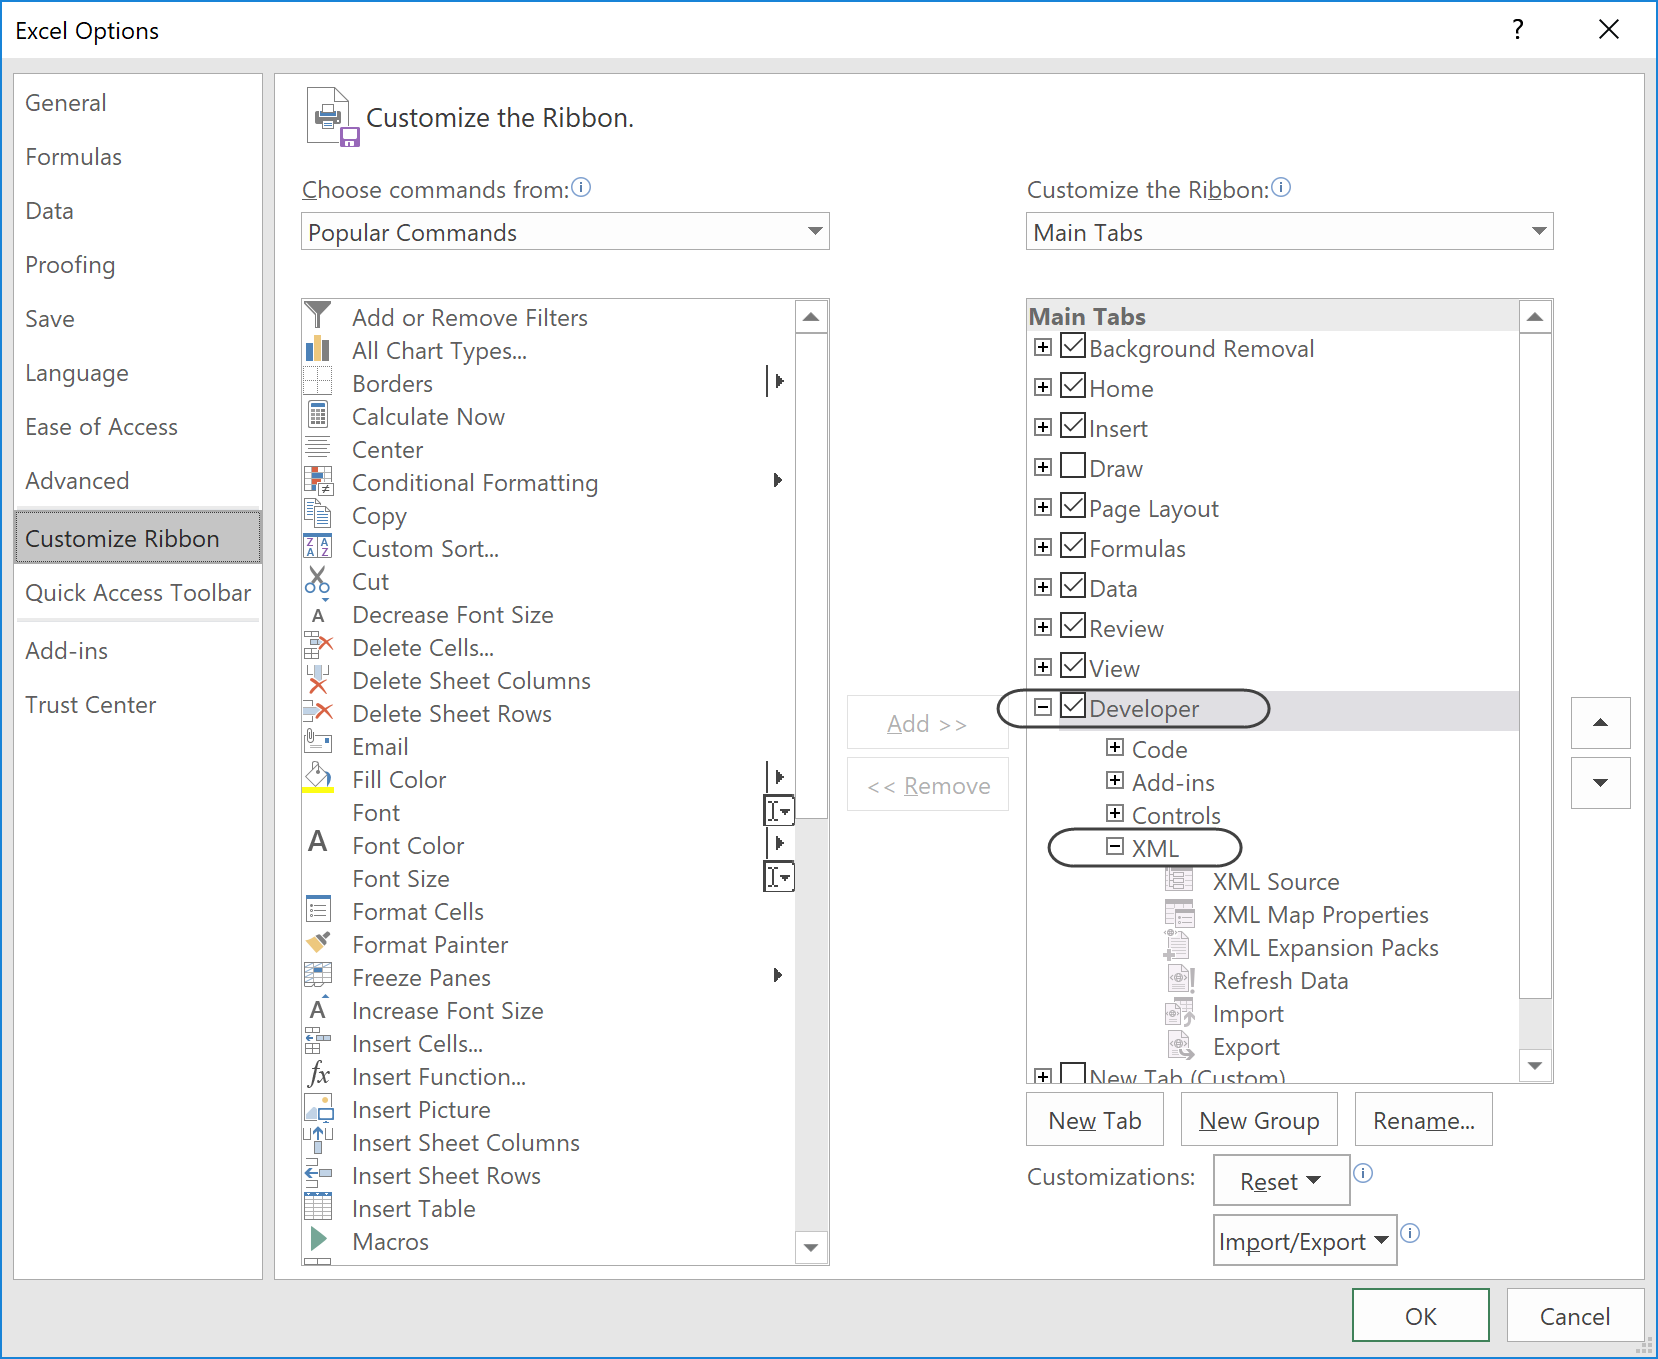Click the XML Map Properties icon
The width and height of the screenshot is (1658, 1359).
coord(1179,913)
